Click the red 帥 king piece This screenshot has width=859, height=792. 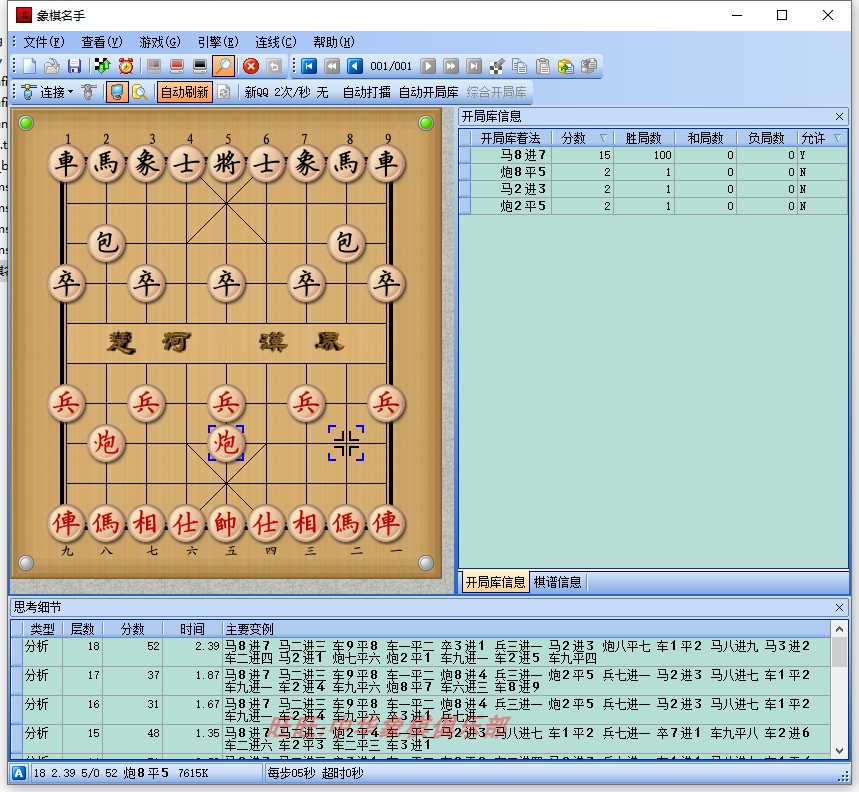pyautogui.click(x=226, y=523)
